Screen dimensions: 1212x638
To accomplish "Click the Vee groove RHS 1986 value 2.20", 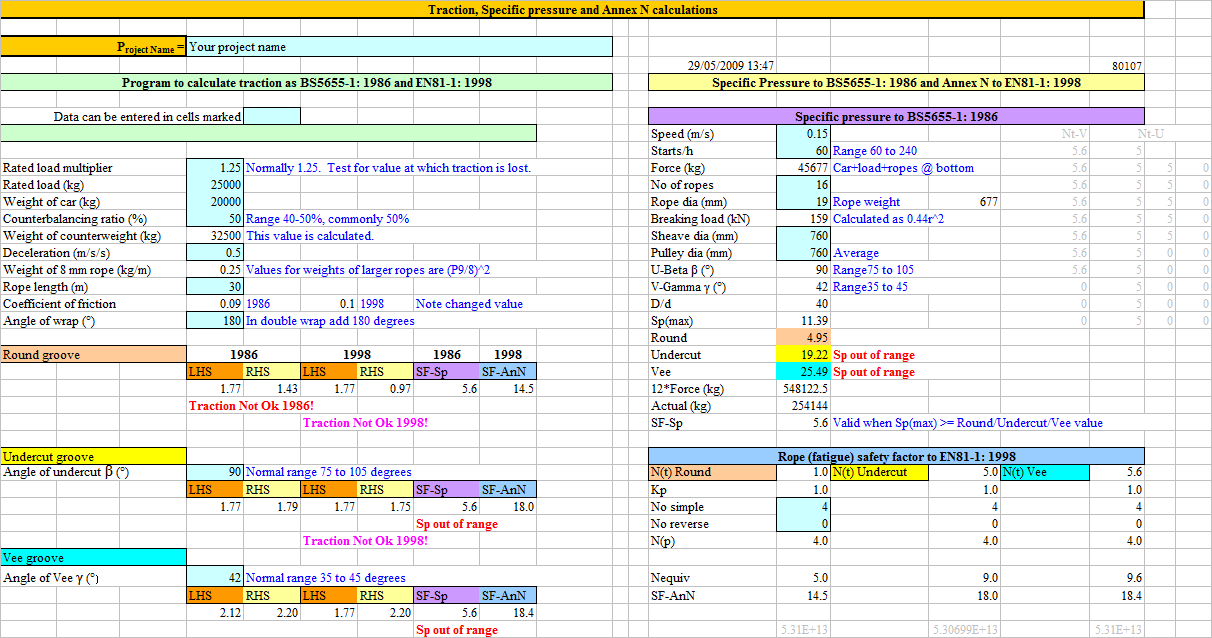I will 287,613.
